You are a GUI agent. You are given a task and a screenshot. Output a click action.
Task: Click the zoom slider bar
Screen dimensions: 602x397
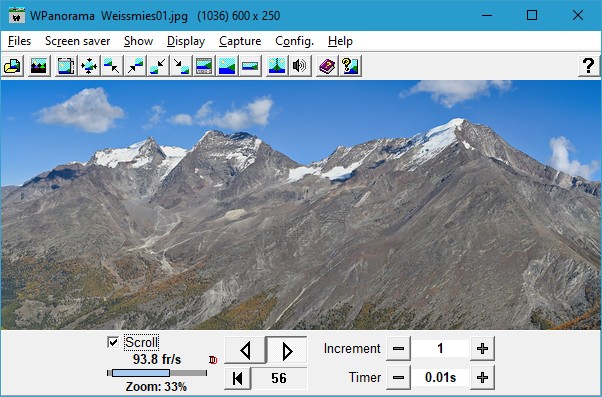tap(157, 373)
